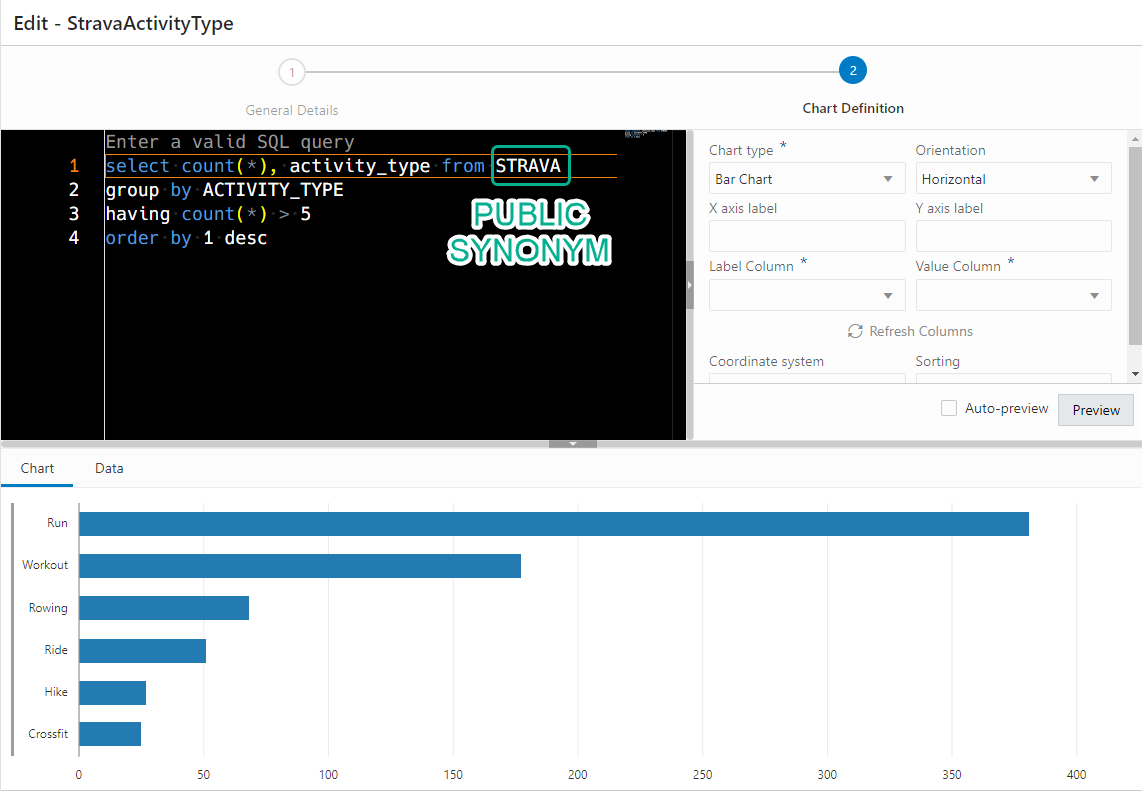Click the SQL query editor line 1
Viewport: 1142px width, 791px height.
click(x=361, y=166)
